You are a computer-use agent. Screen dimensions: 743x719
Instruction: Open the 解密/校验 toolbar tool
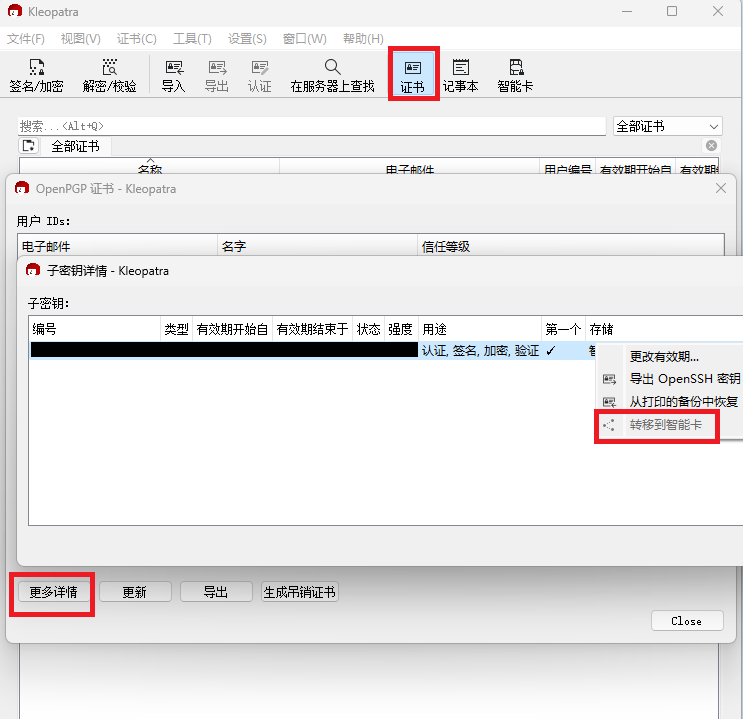coord(109,75)
